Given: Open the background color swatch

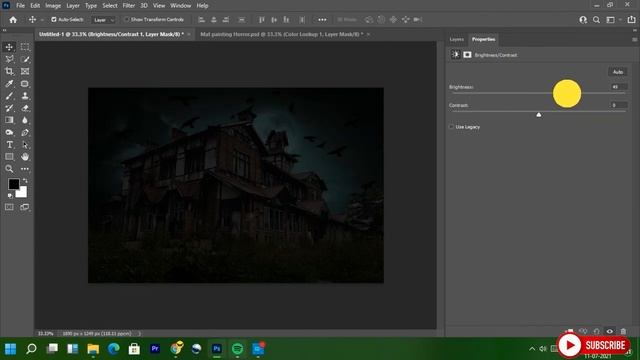Looking at the screenshot, I should click(22, 193).
